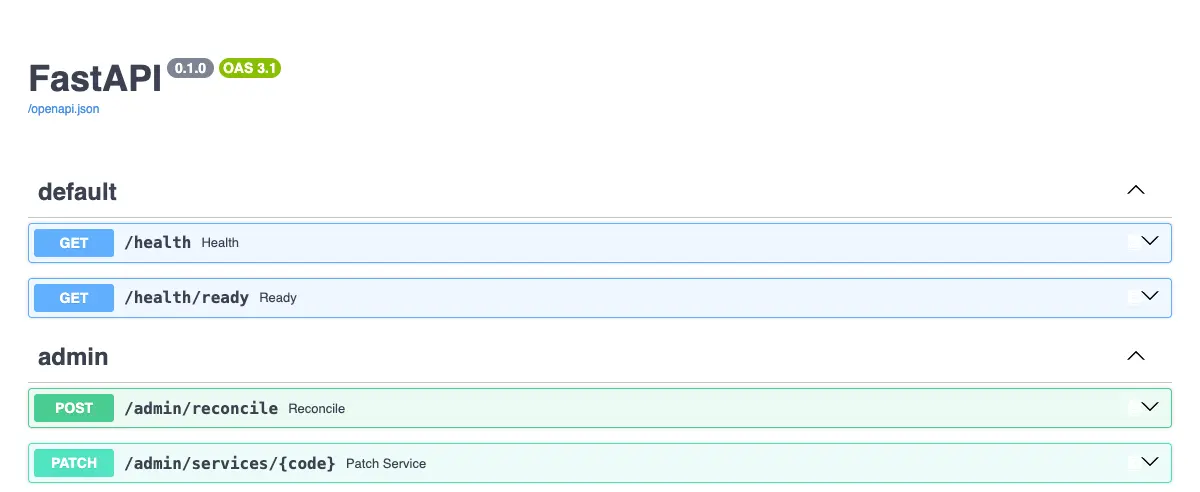
Task: Expand the /admin/services/{code} row arrow
Action: pos(1149,462)
